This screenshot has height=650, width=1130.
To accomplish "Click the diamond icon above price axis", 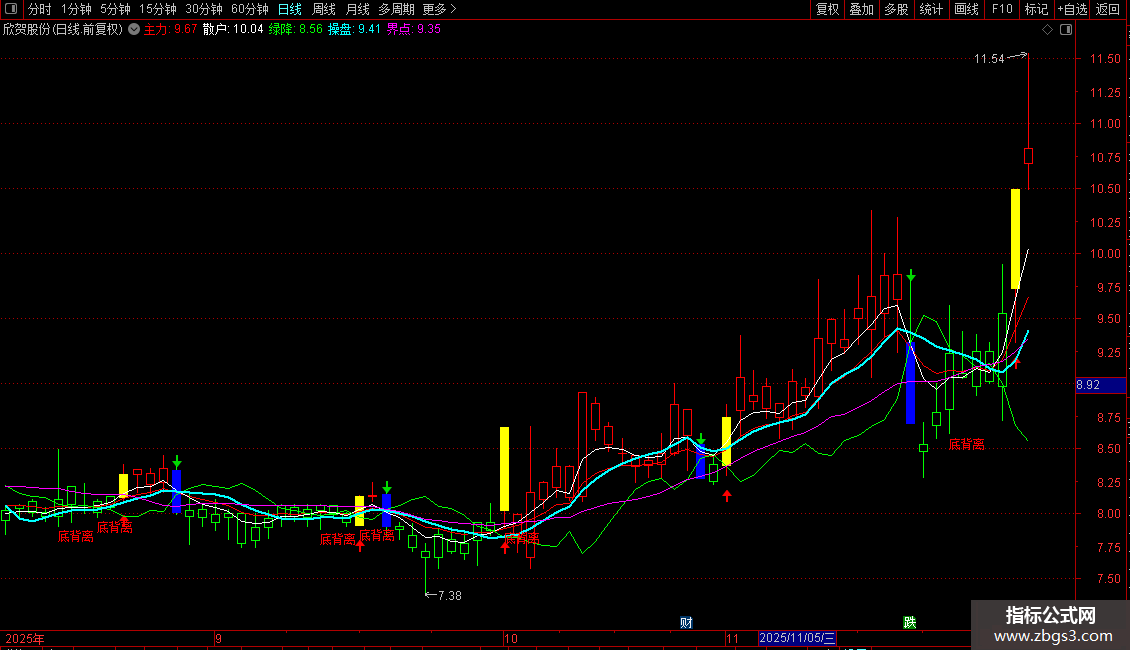I will [1048, 30].
